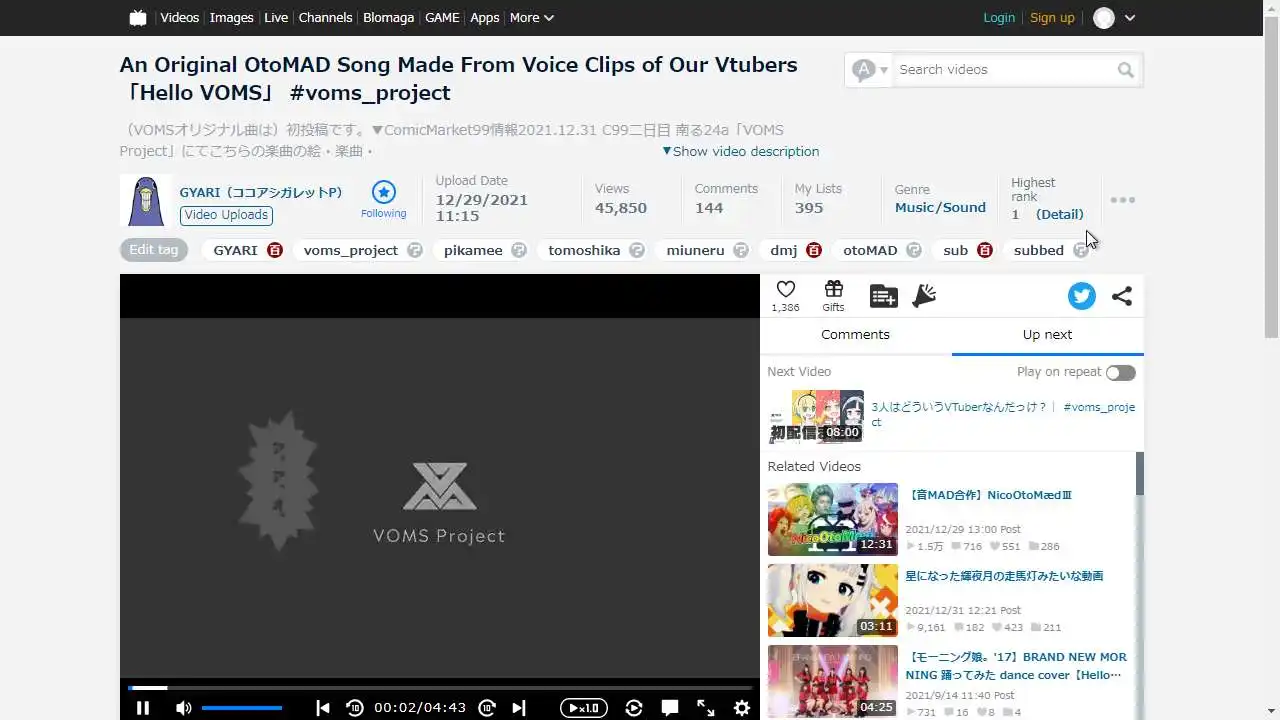This screenshot has height=720, width=1280.
Task: Switch to the Up next tab
Action: (1047, 335)
